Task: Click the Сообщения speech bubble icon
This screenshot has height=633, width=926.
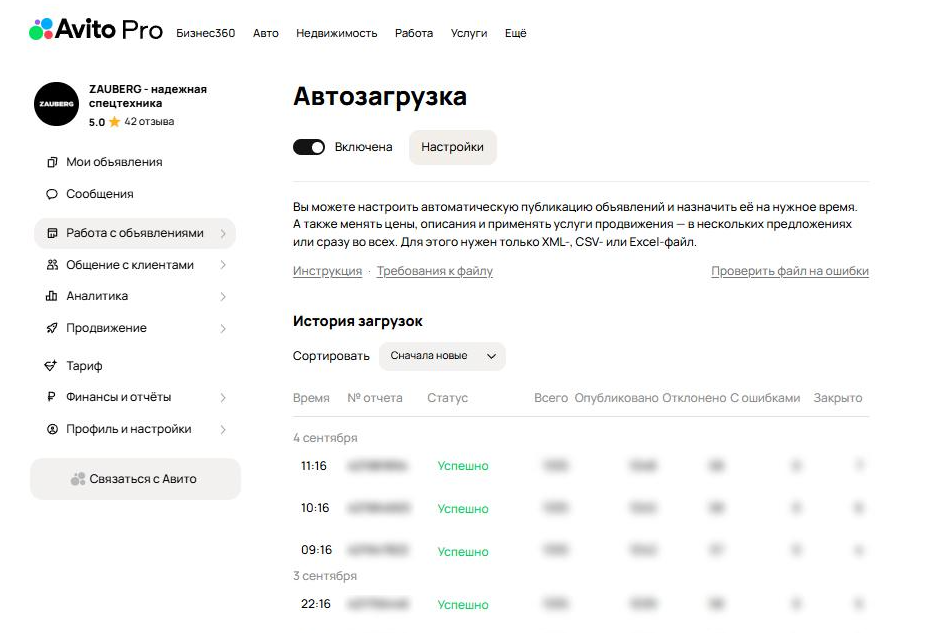Action: click(x=52, y=194)
